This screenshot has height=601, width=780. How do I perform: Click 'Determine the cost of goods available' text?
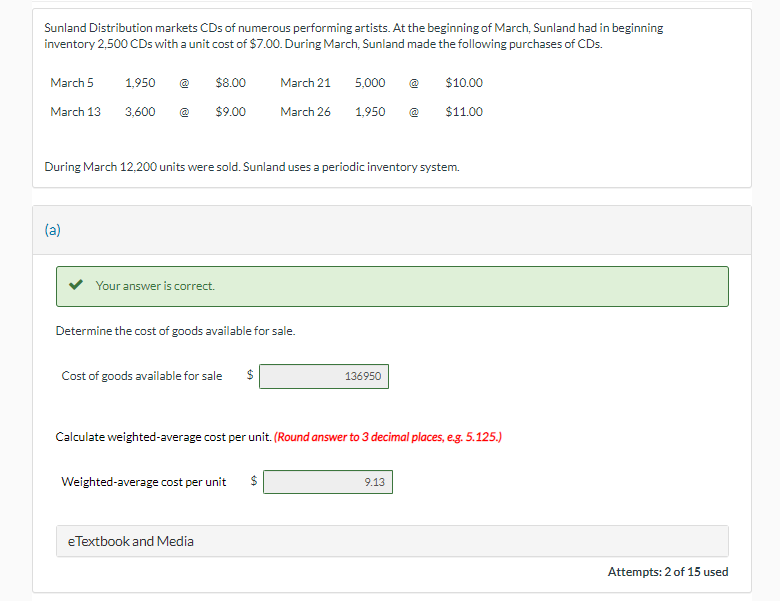(x=175, y=331)
